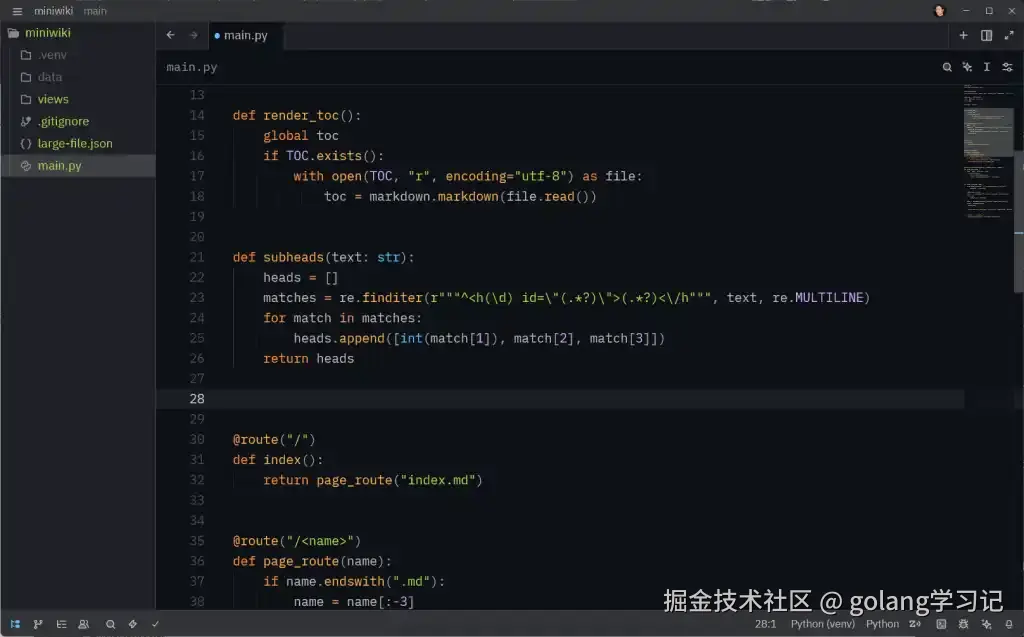Toggle selections menu text-cursor icon
Image resolution: width=1024 pixels, height=637 pixels.
pos(987,67)
